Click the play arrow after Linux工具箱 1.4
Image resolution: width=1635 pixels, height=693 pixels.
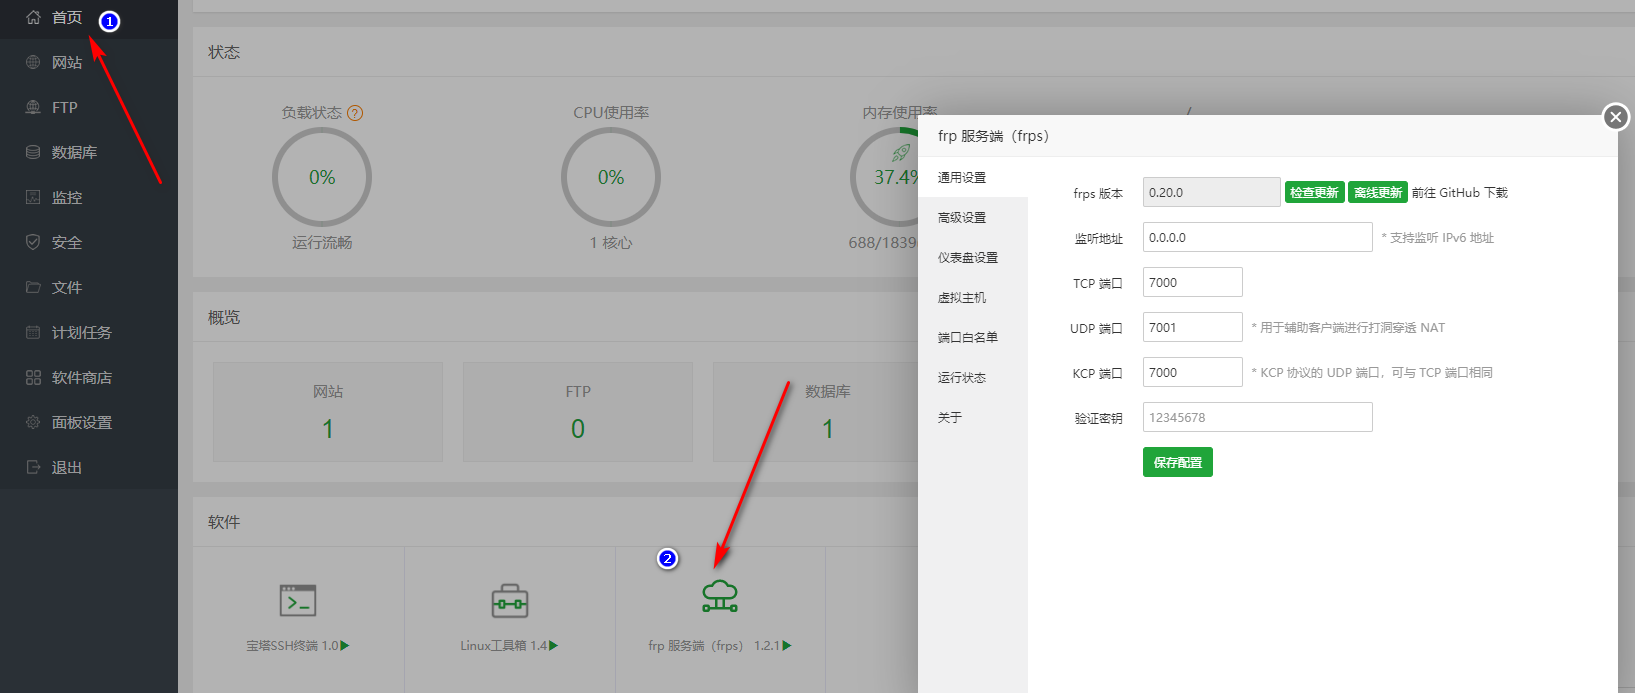[553, 646]
